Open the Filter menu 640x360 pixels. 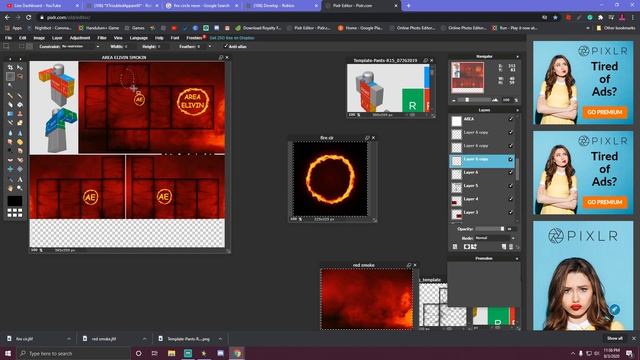(x=102, y=38)
